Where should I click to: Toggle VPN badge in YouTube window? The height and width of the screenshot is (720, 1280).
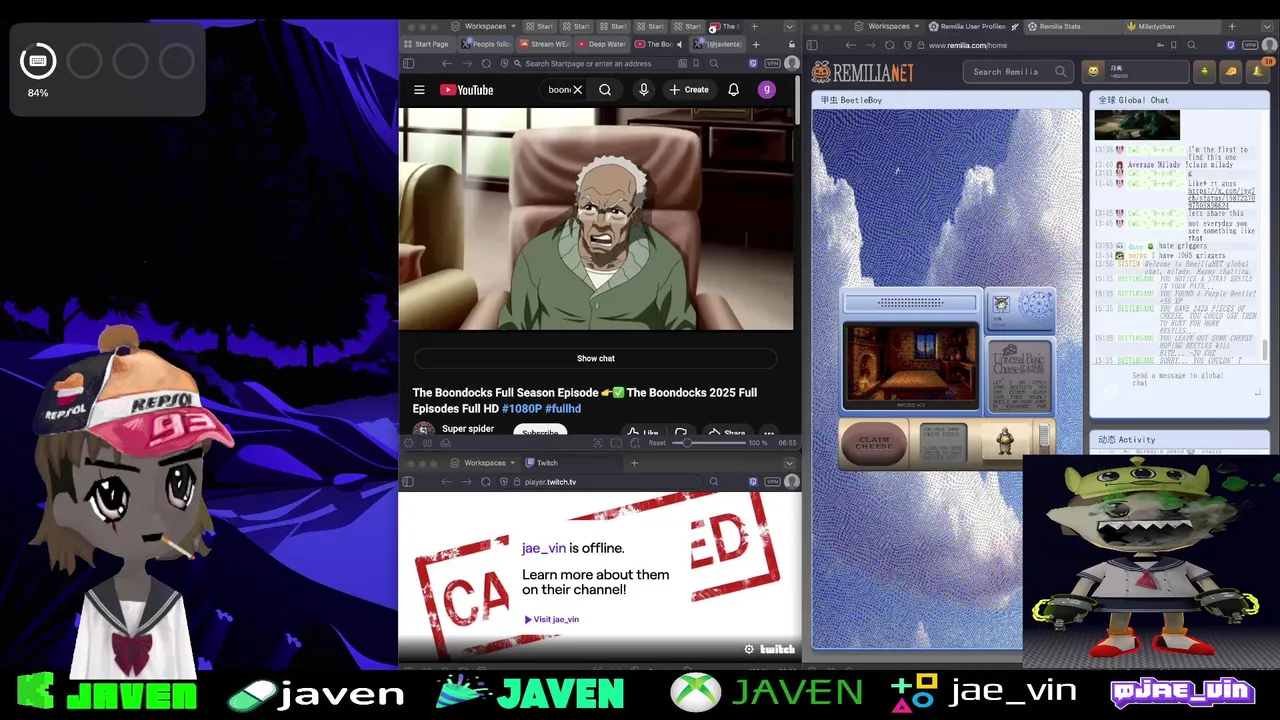tap(772, 63)
